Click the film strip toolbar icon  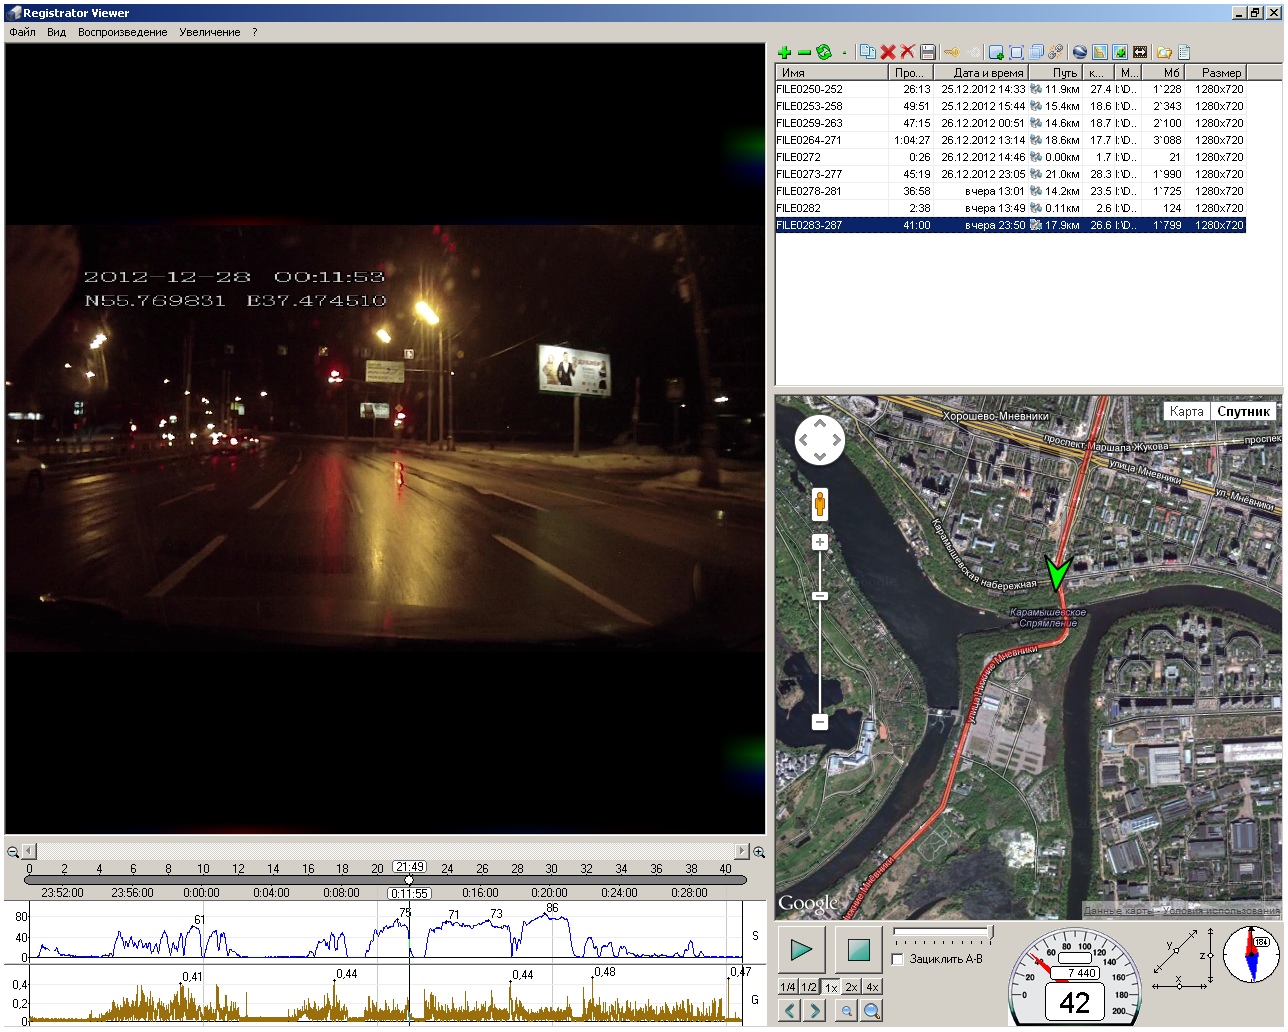pos(1140,52)
